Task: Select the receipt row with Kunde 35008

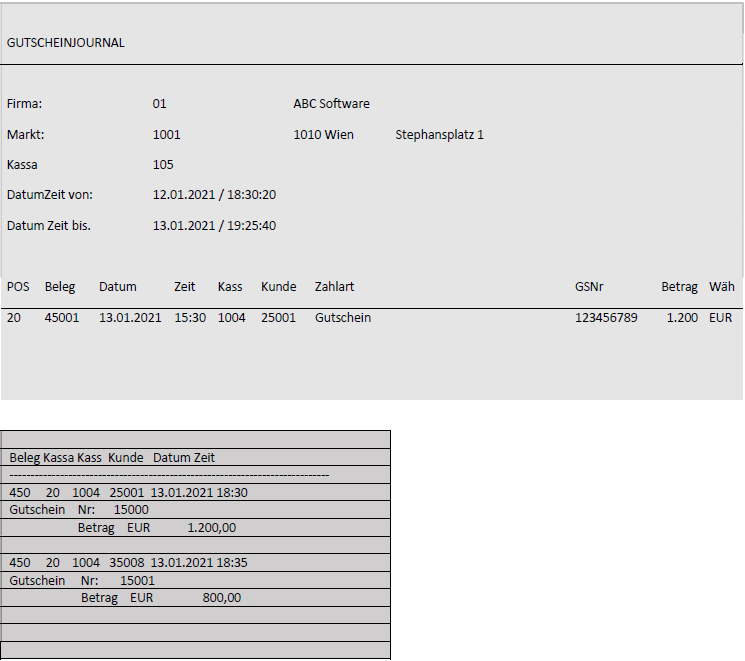Action: pyautogui.click(x=128, y=563)
